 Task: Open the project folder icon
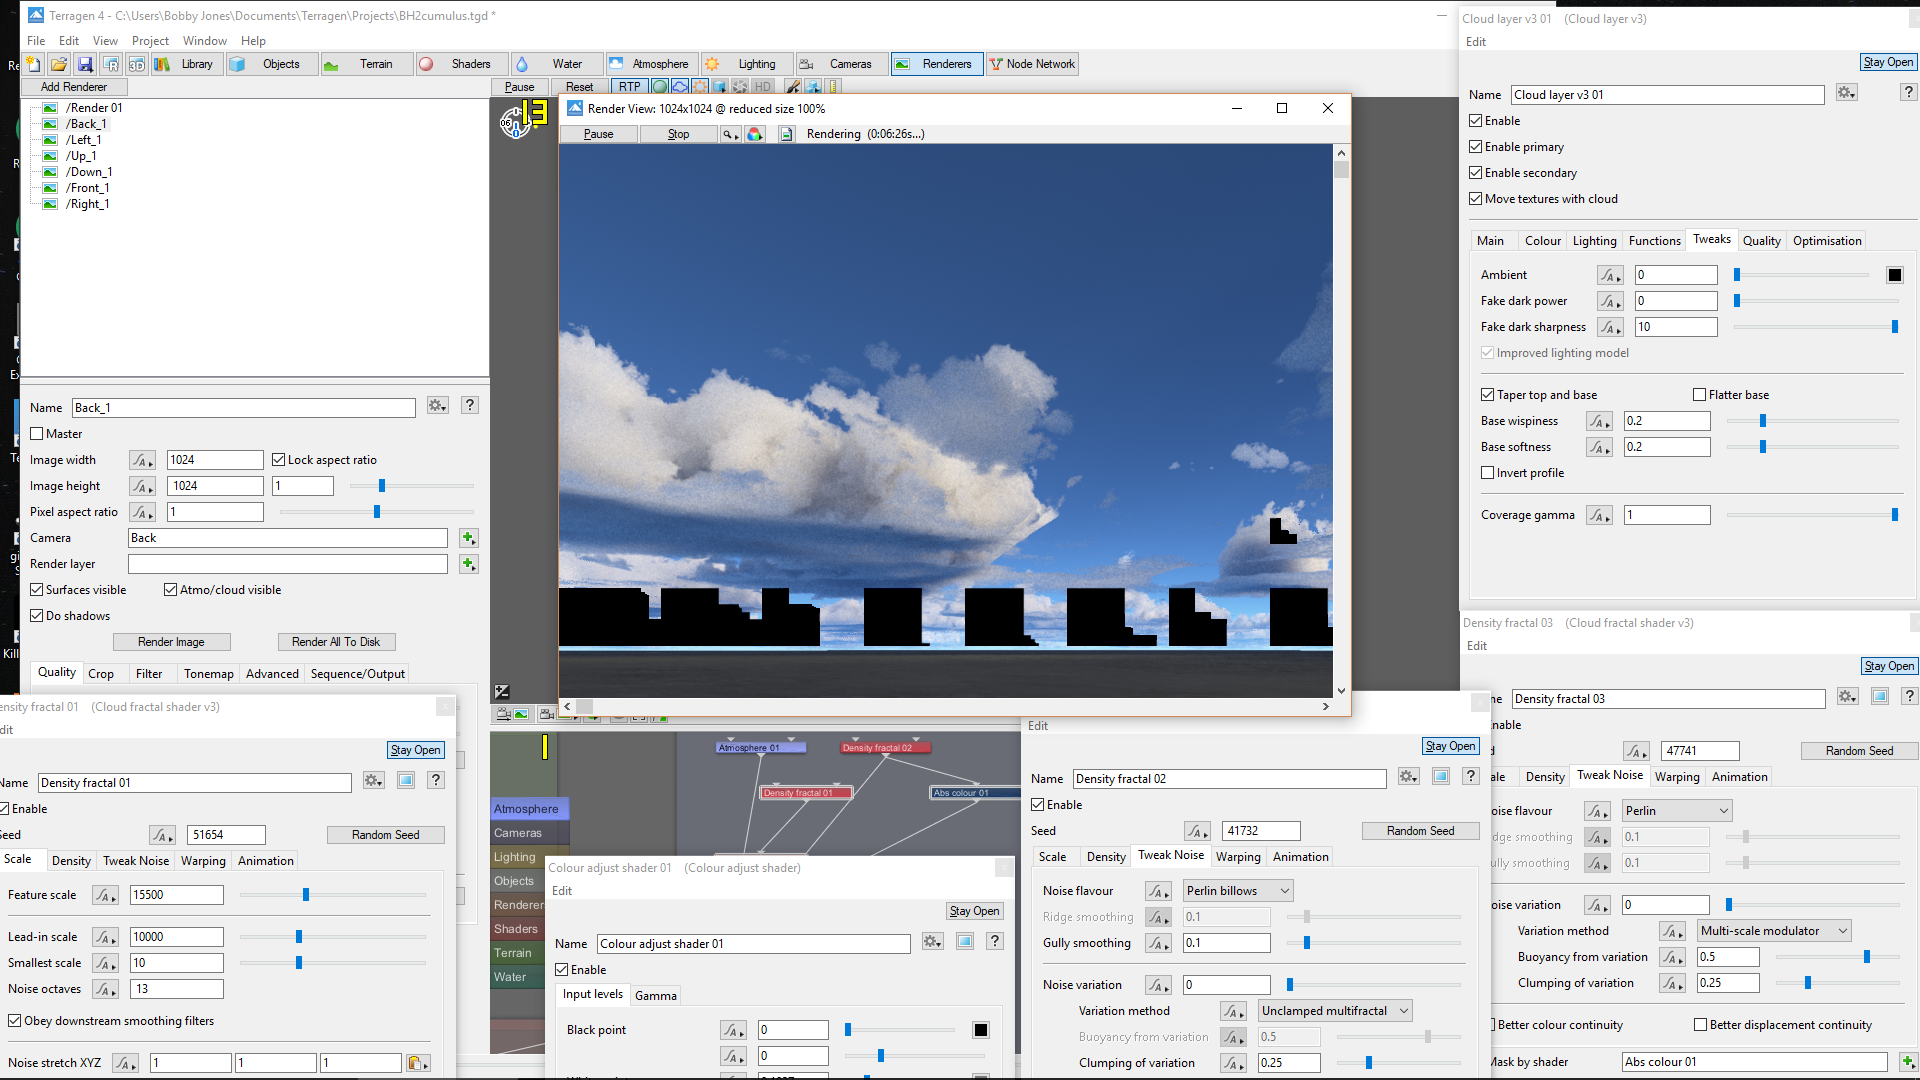(x=59, y=64)
